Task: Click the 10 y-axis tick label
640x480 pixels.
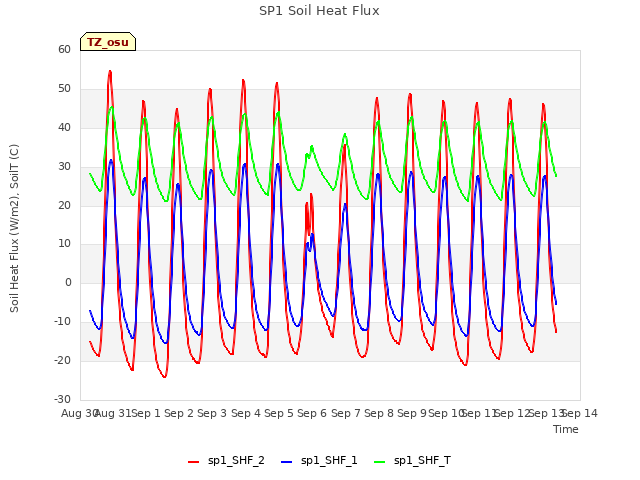Action: click(64, 244)
